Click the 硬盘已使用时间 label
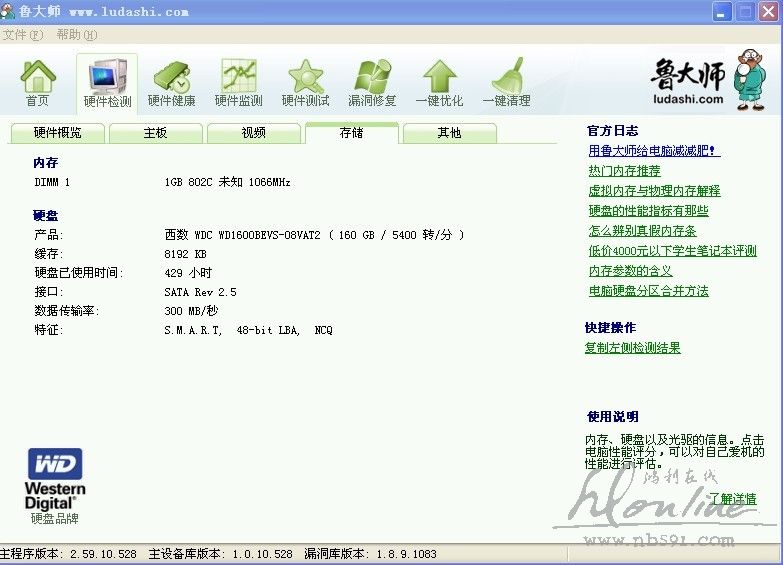The image size is (783, 565). pyautogui.click(x=78, y=273)
